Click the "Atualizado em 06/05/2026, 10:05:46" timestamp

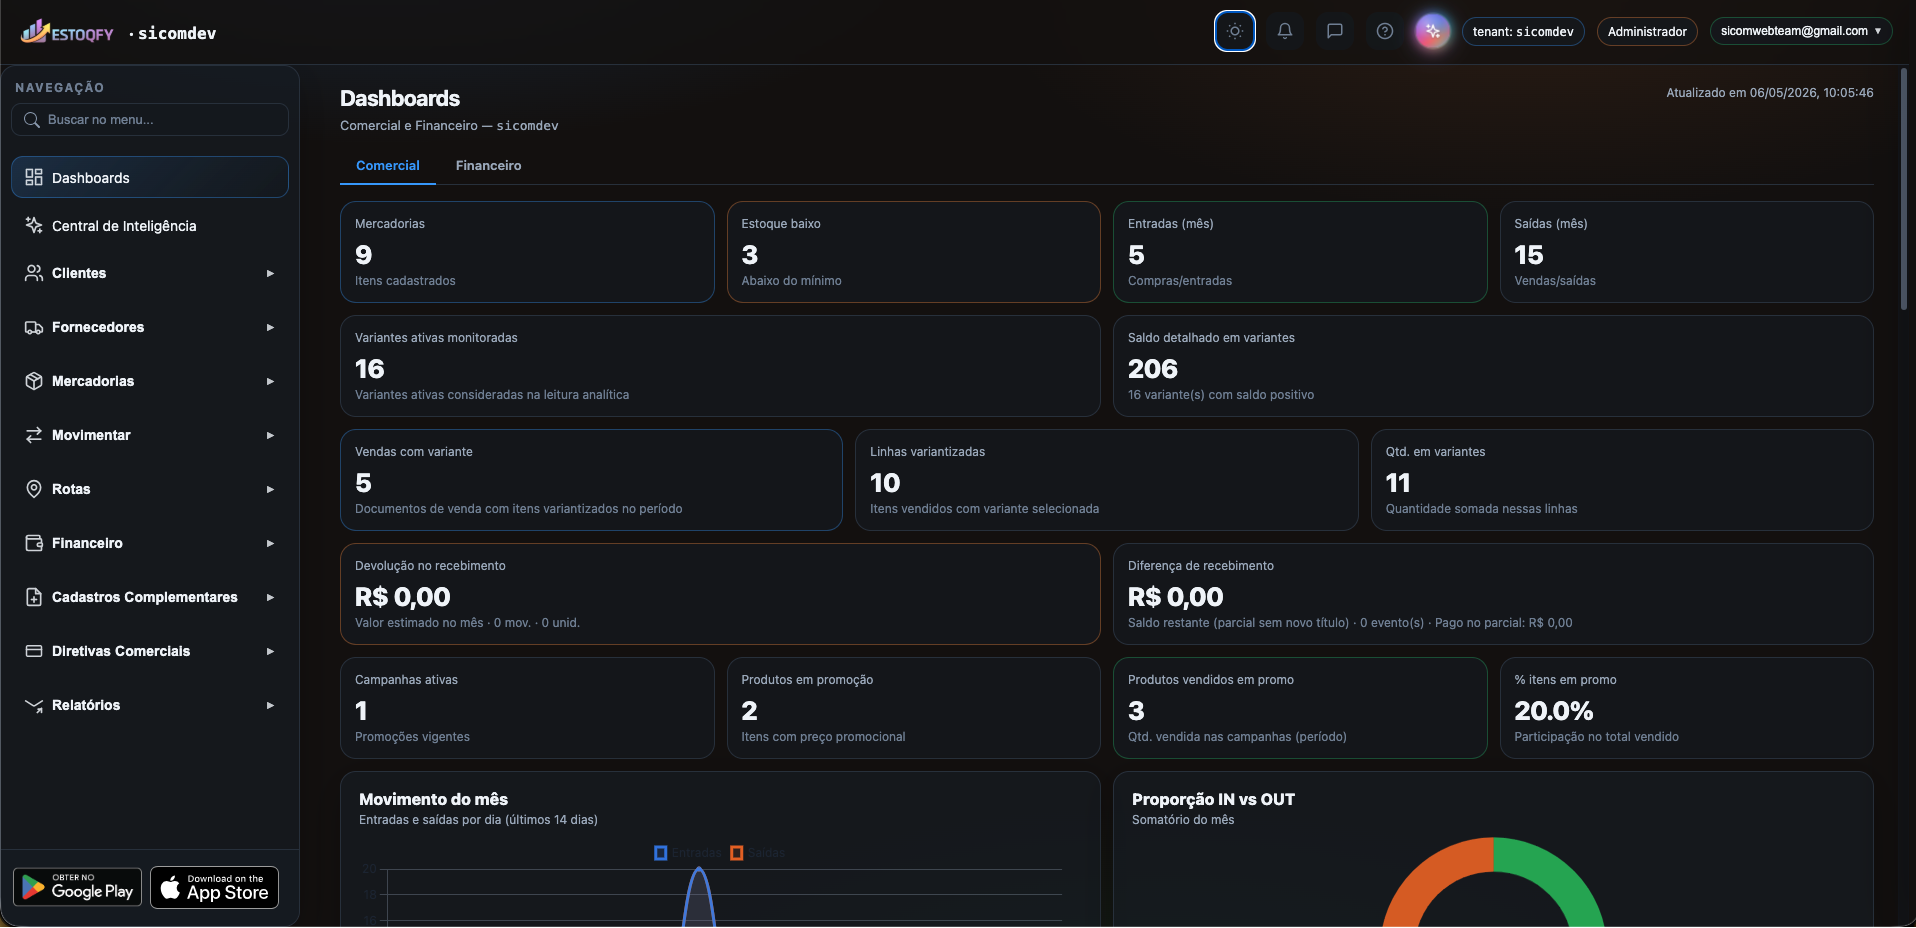click(x=1770, y=93)
